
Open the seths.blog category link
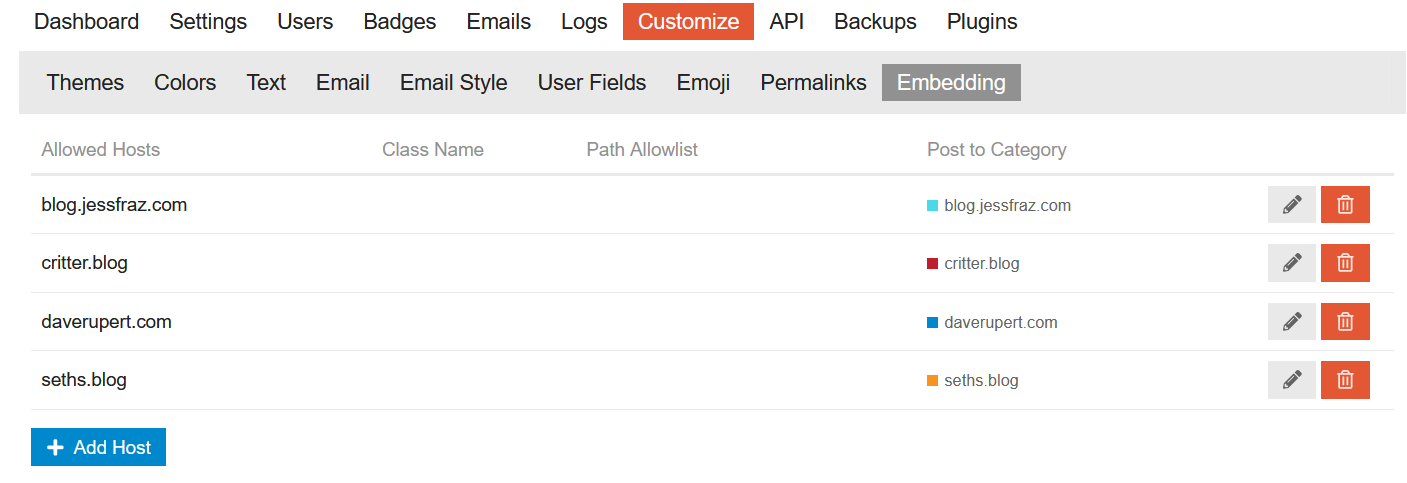tap(981, 381)
